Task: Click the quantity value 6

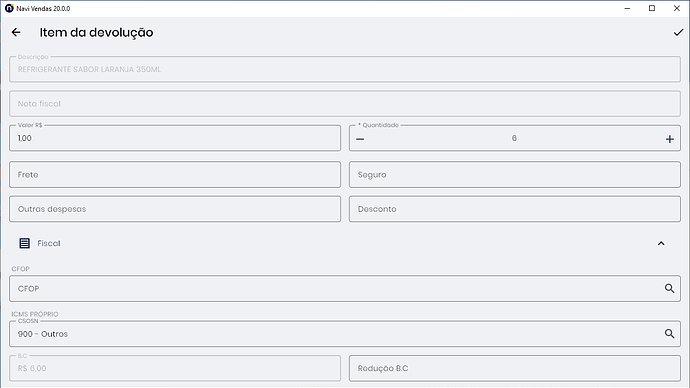Action: coord(514,138)
